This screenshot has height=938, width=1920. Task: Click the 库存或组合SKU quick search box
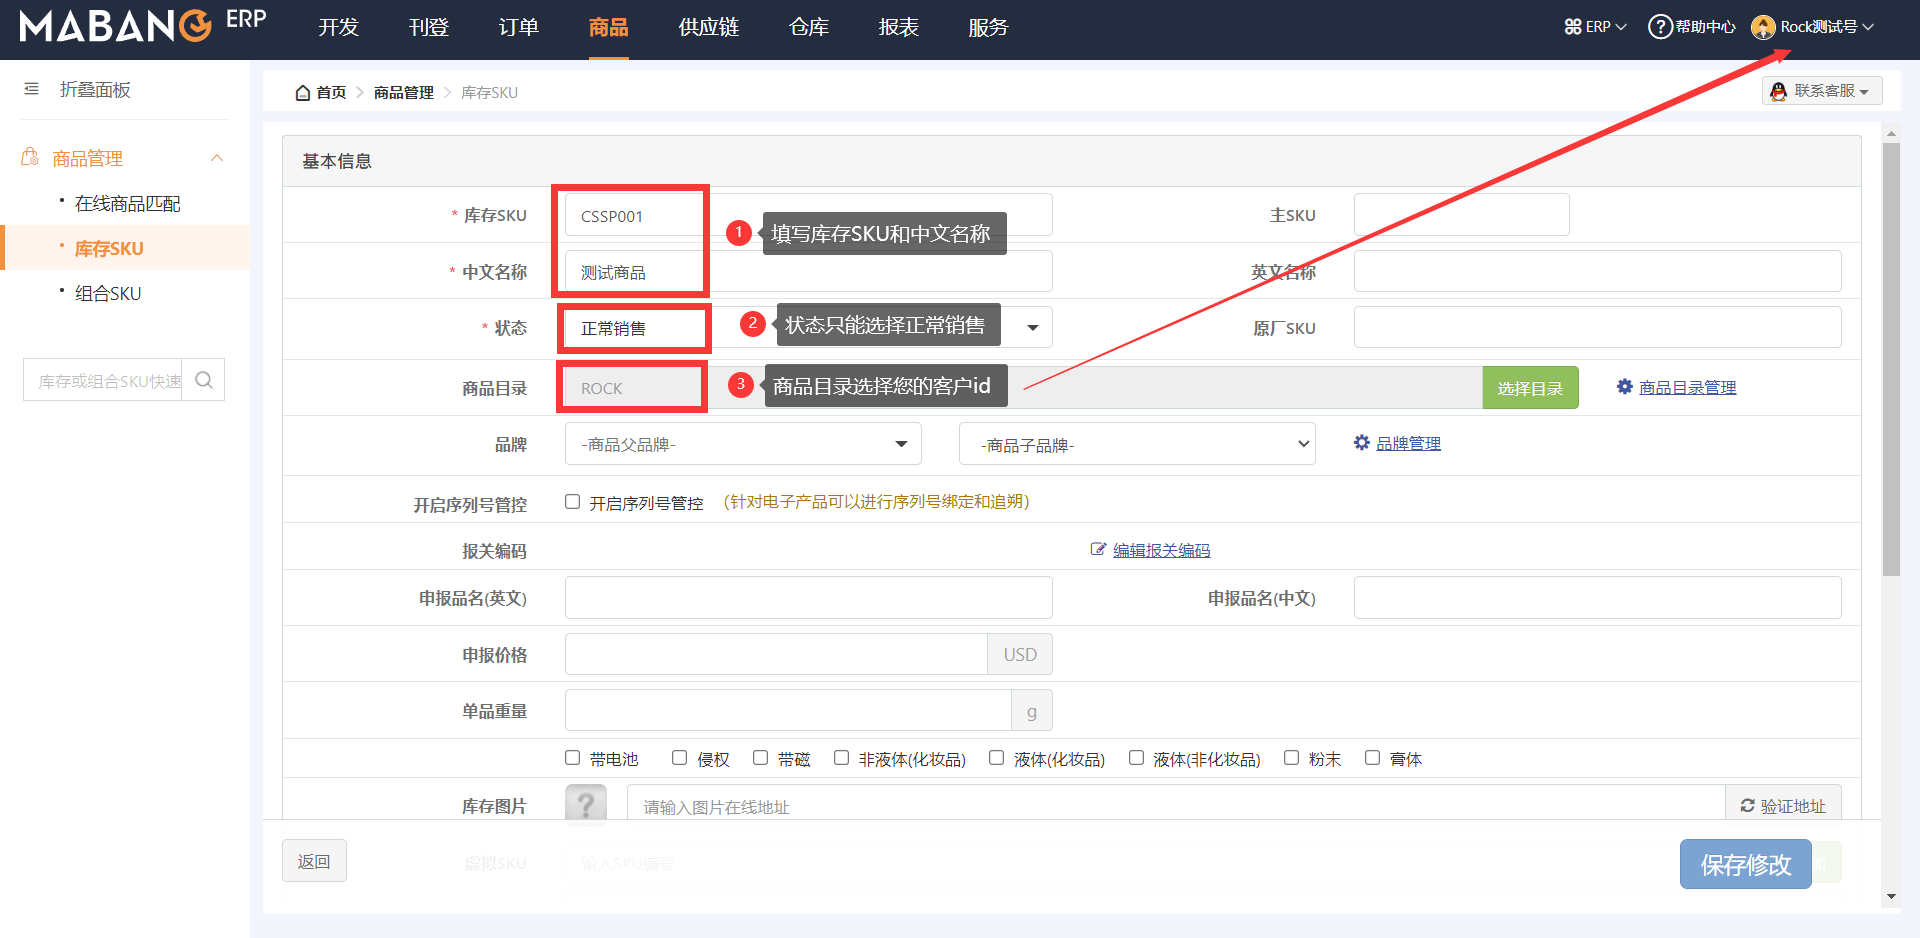coord(103,380)
